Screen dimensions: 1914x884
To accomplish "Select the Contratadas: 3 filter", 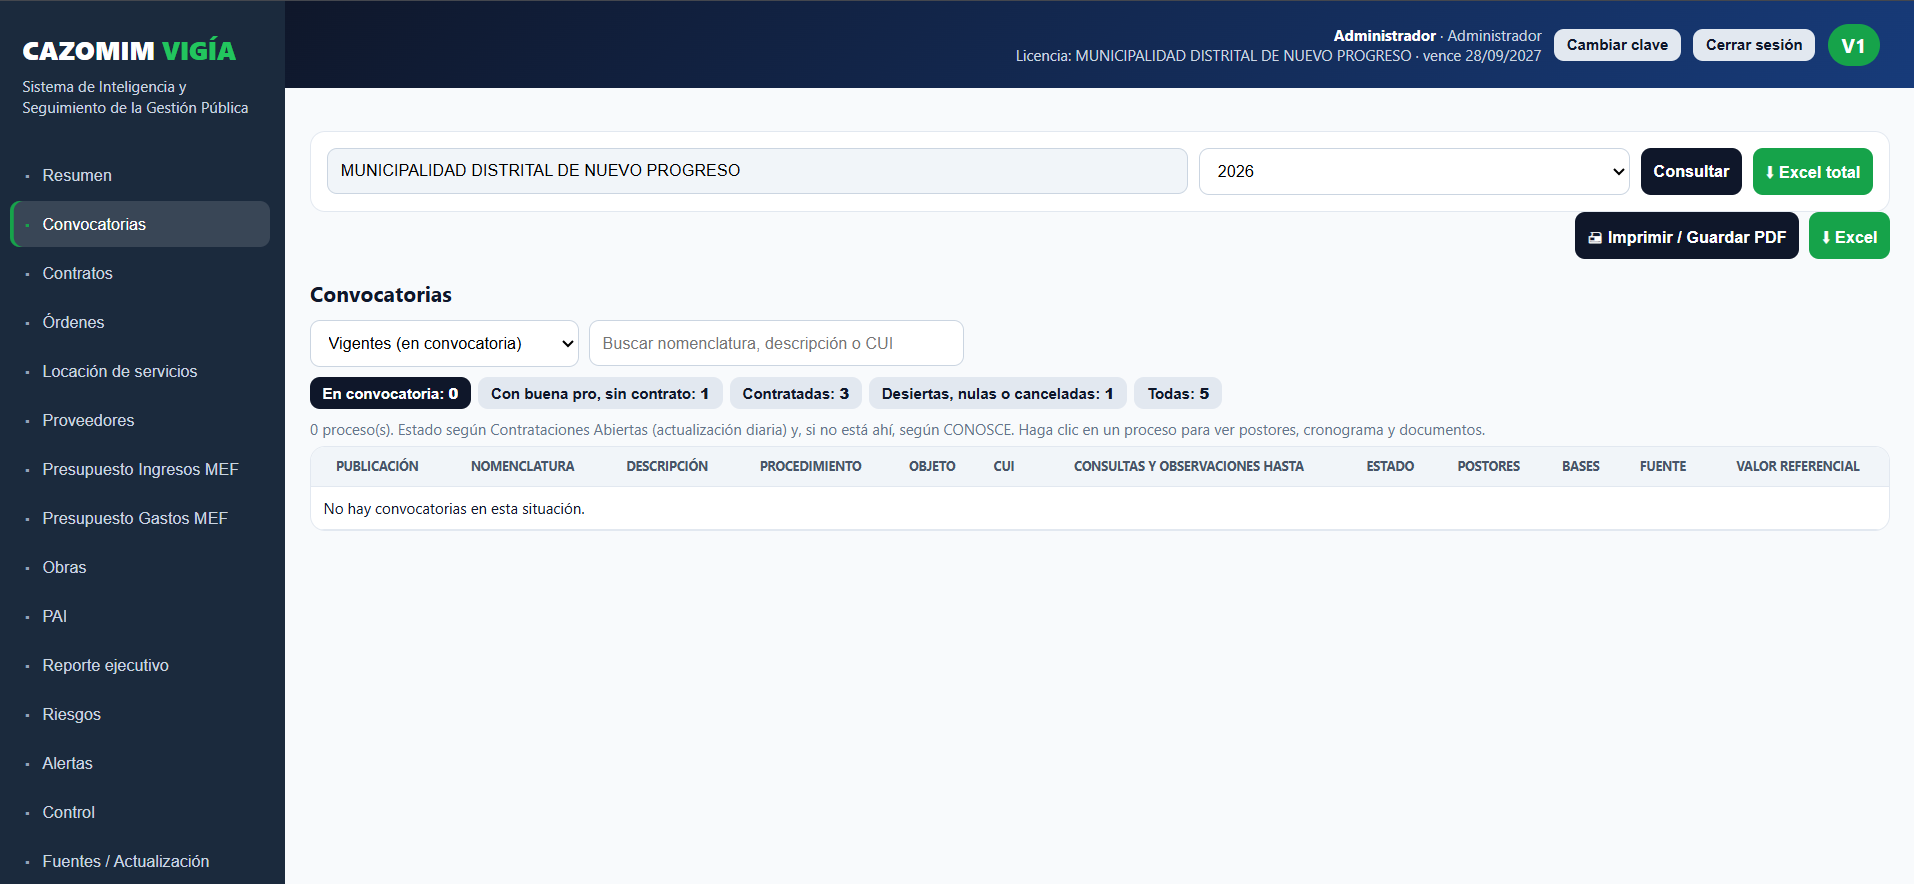I will [x=795, y=393].
